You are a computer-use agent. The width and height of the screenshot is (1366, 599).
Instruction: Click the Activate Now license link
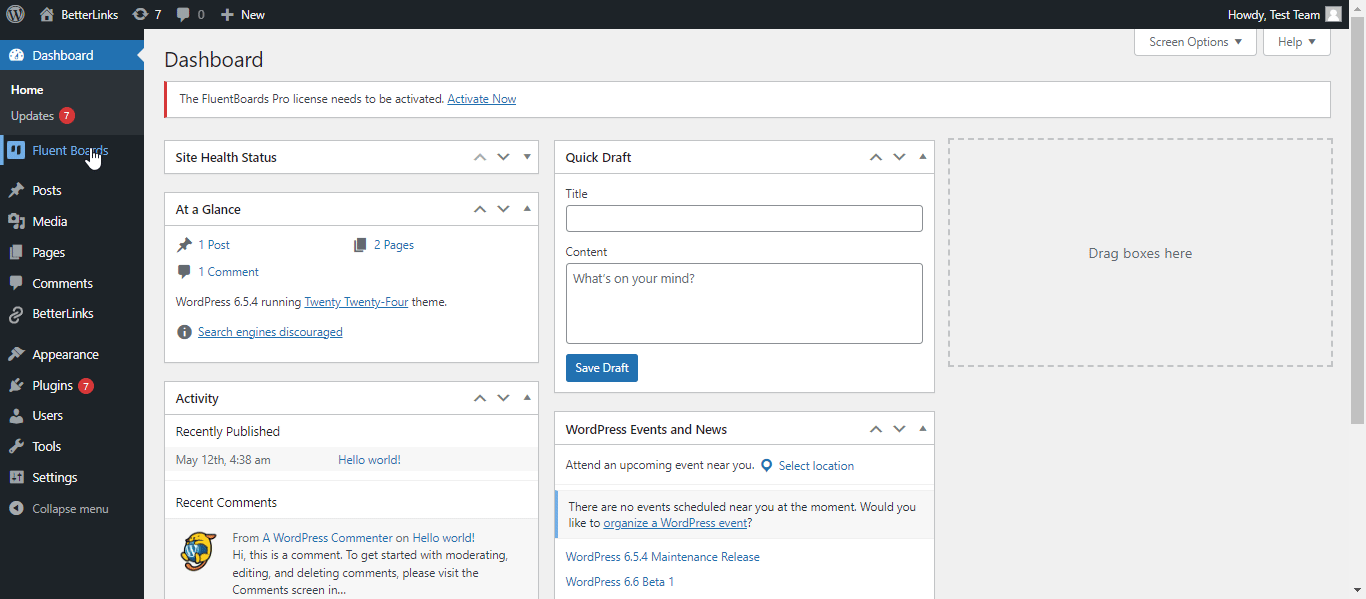[x=481, y=98]
